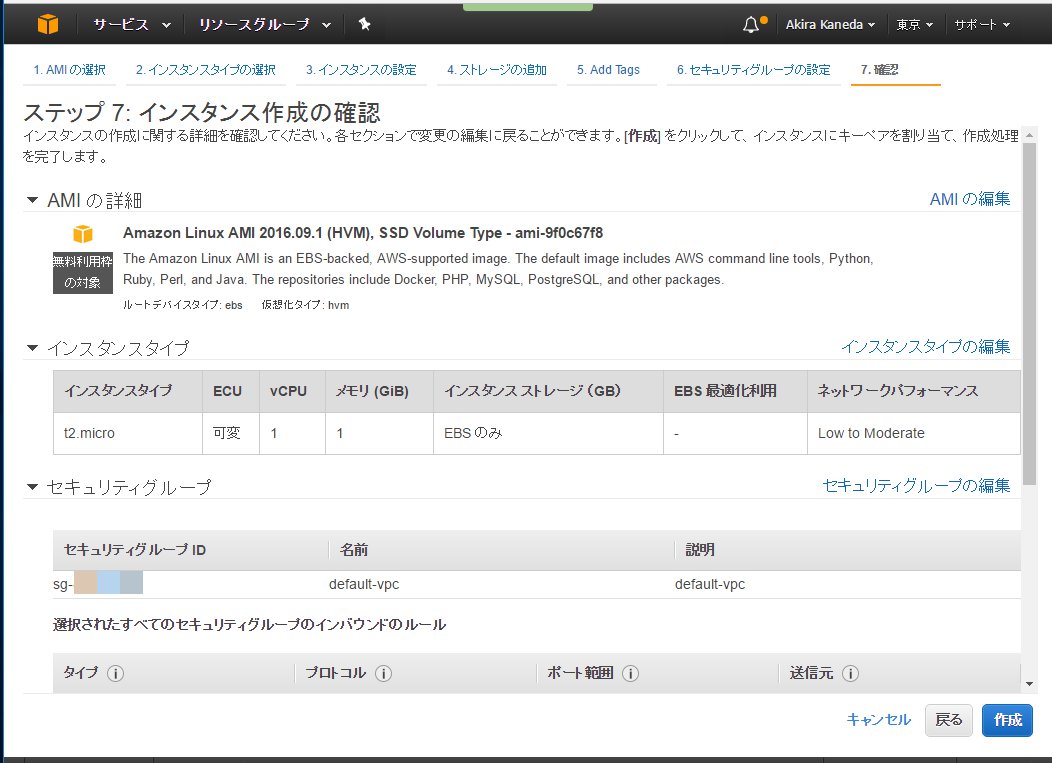Click the info icon beside 送信元
This screenshot has height=763, width=1052.
(850, 673)
